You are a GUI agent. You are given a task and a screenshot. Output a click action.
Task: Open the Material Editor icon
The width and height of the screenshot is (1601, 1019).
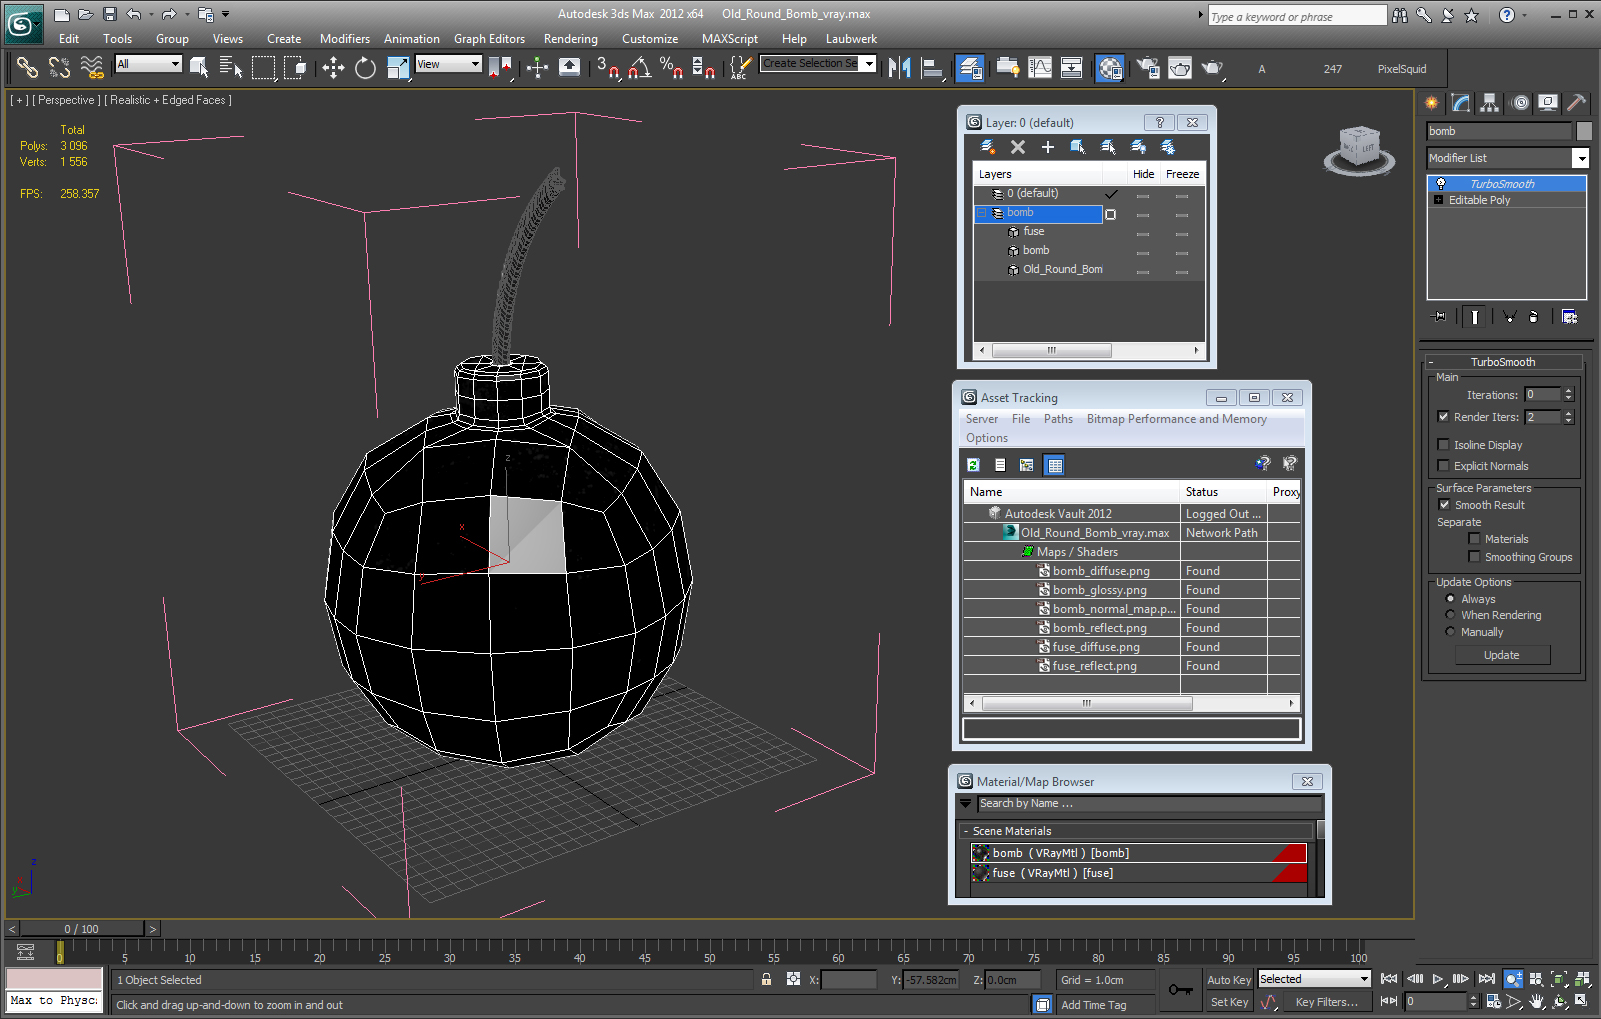(x=1109, y=68)
